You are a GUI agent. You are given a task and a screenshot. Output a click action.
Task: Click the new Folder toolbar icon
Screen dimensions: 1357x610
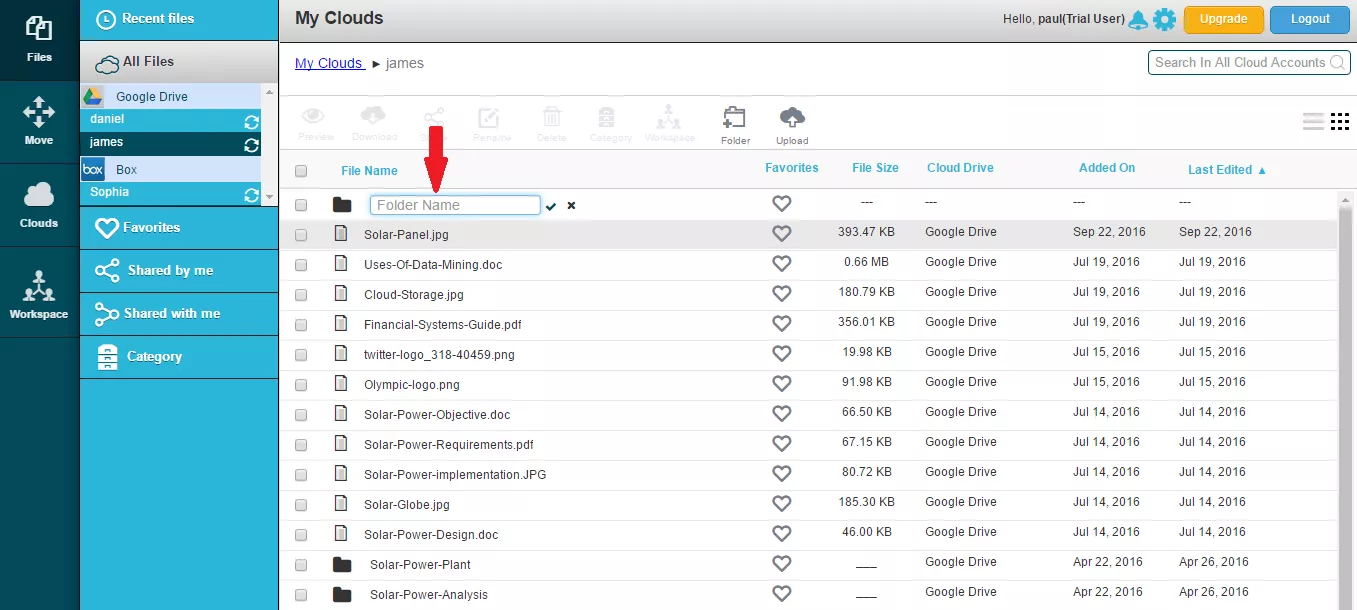point(735,117)
